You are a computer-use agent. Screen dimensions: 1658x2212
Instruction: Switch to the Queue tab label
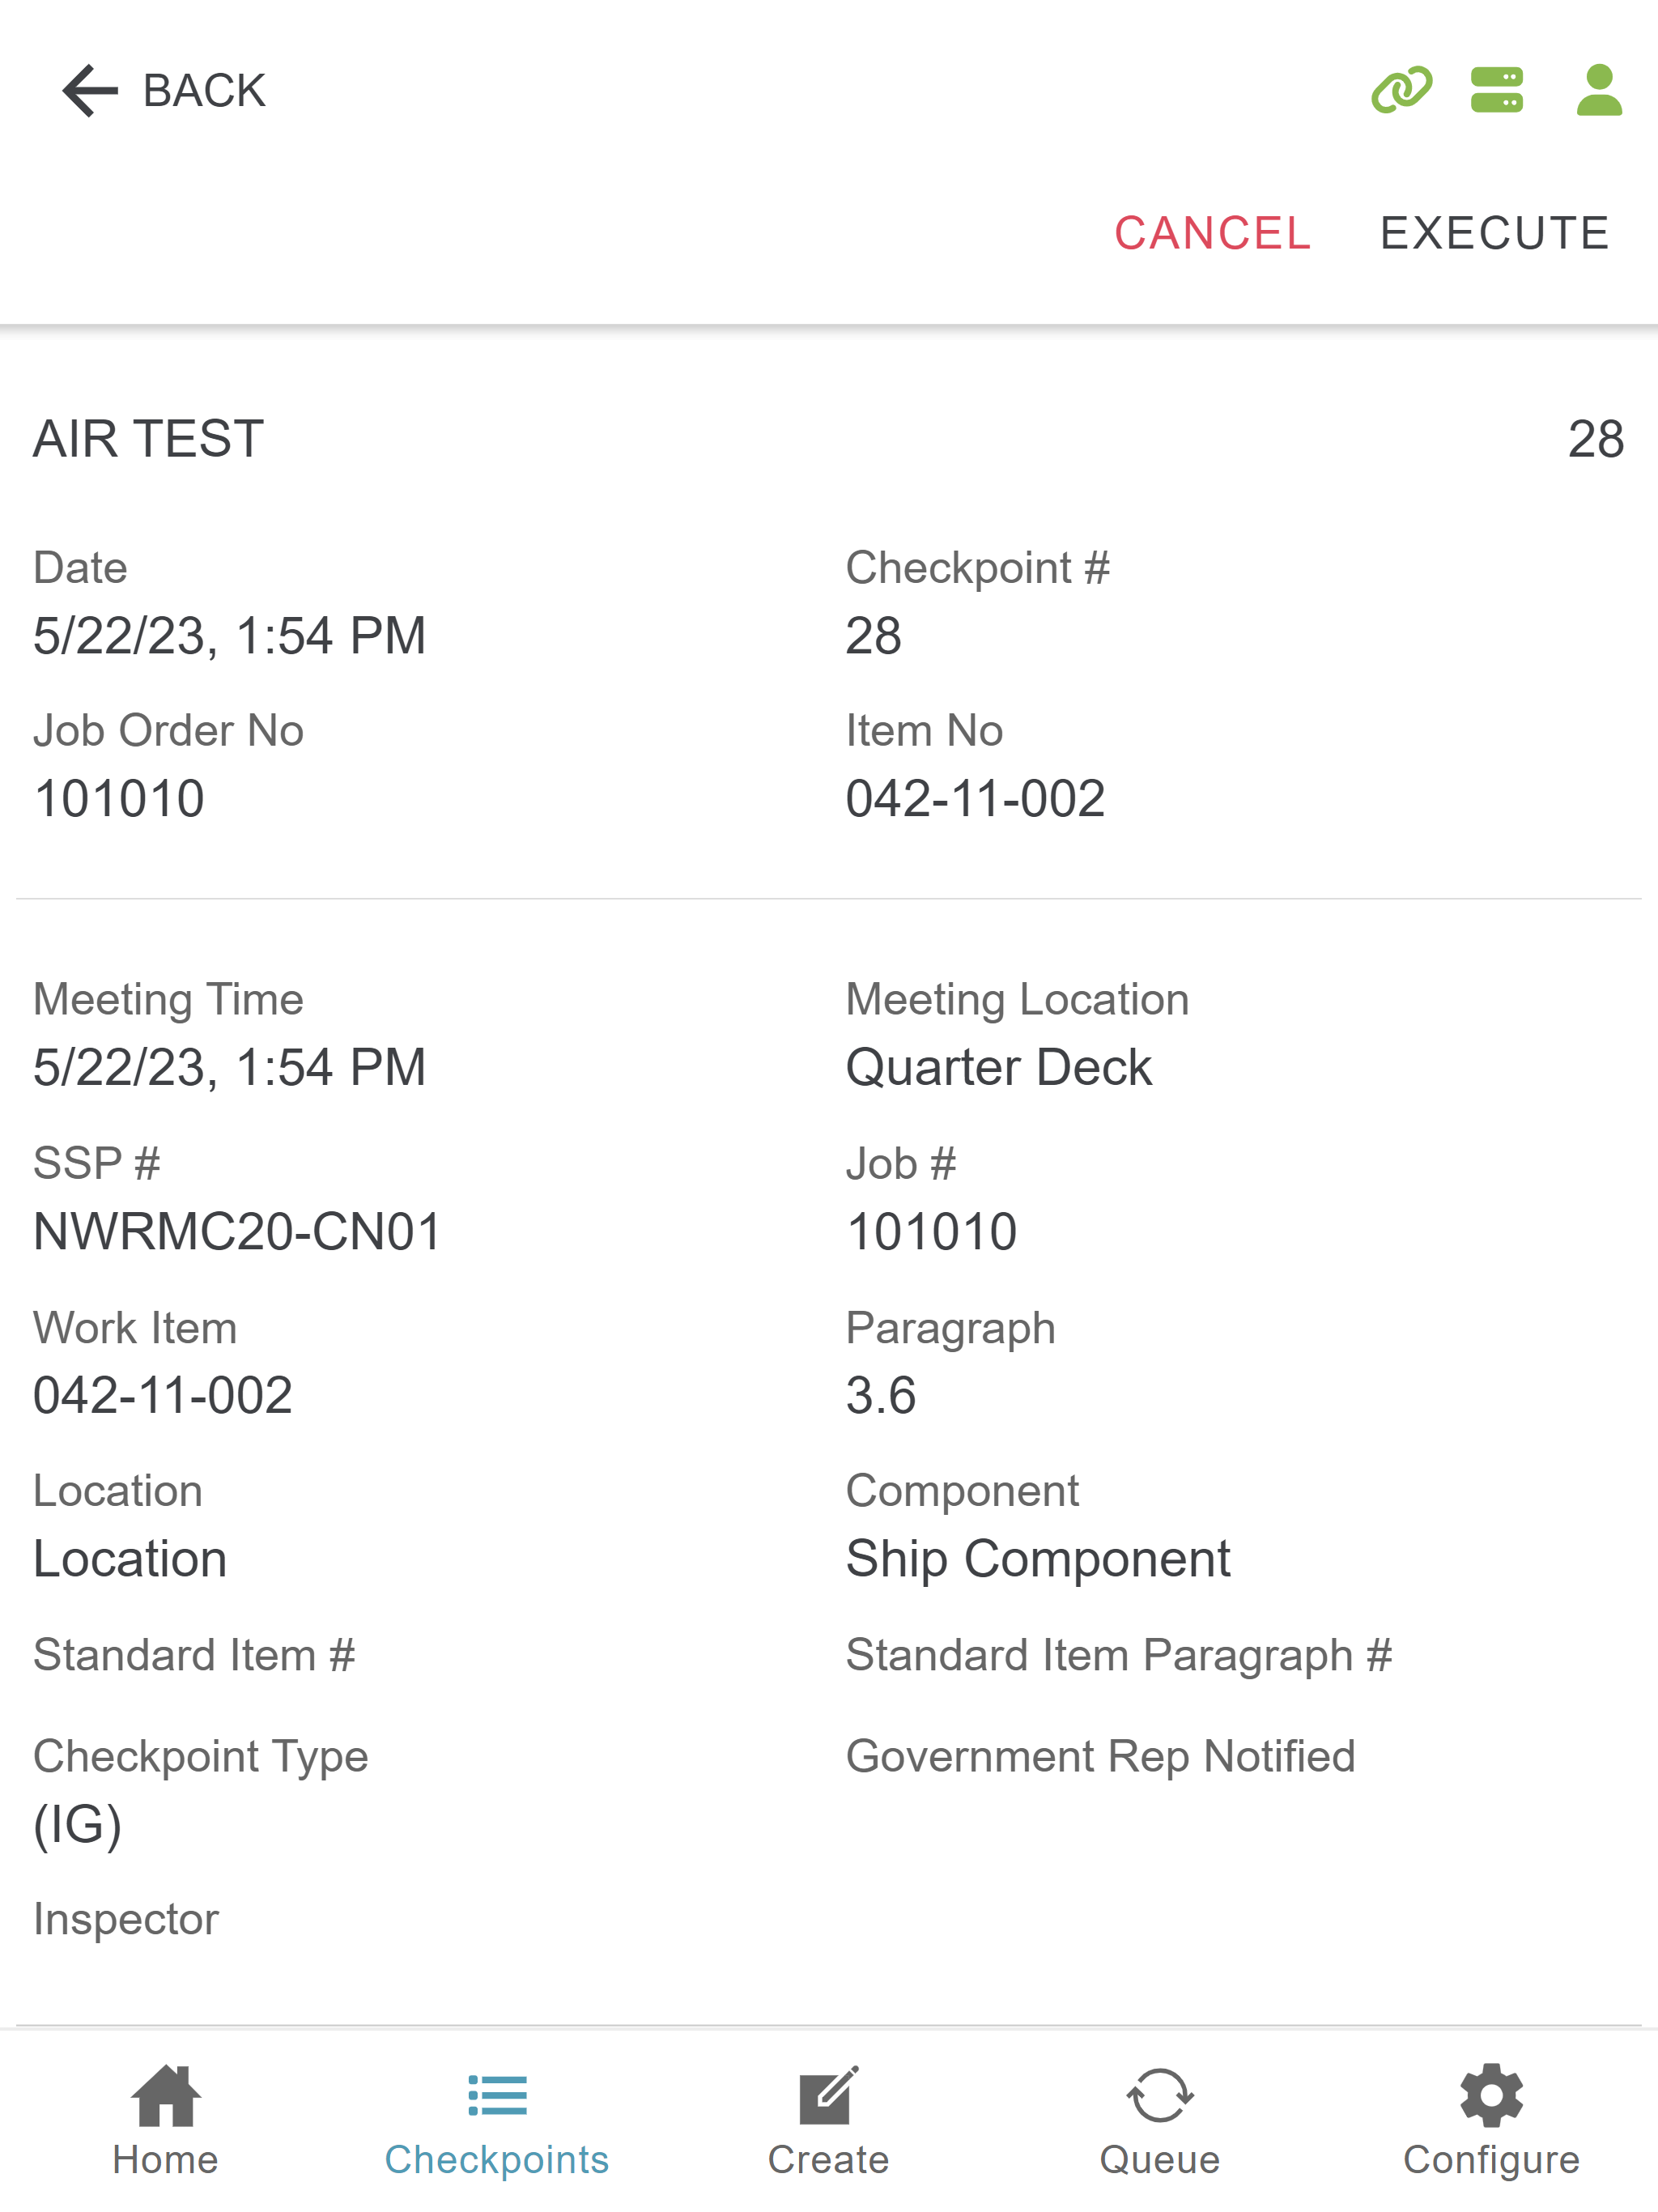click(x=1160, y=2160)
